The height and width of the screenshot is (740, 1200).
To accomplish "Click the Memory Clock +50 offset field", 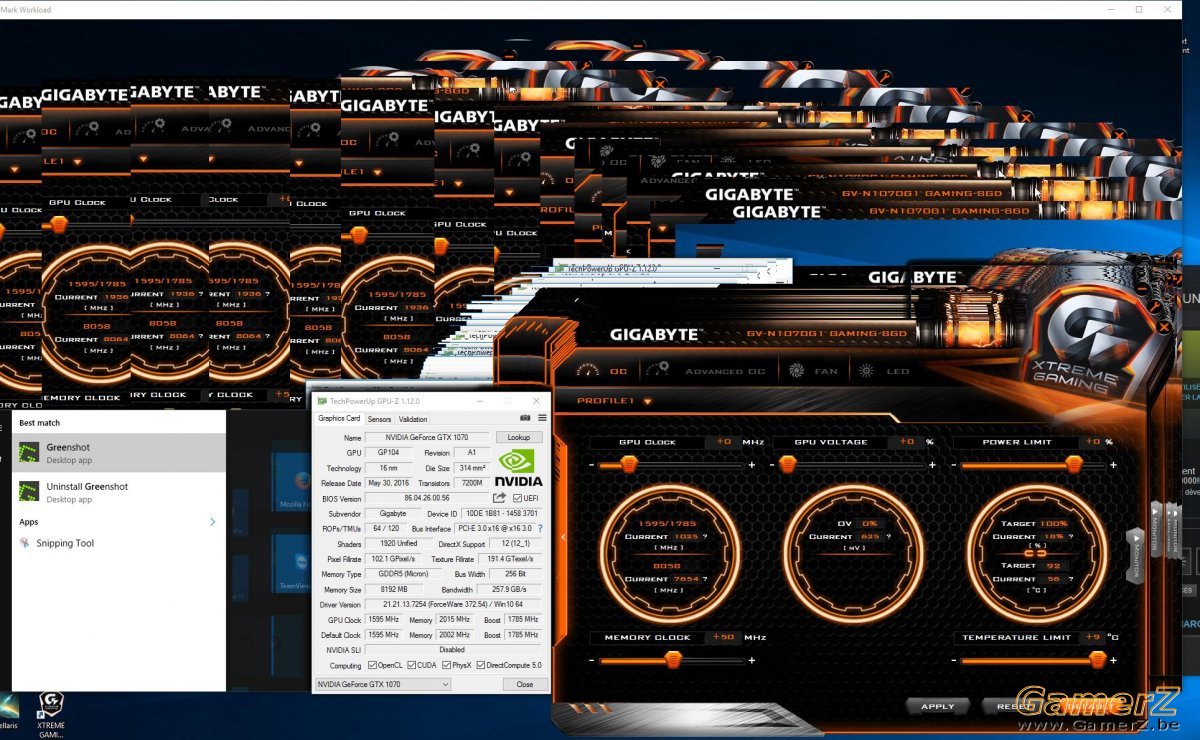I will point(721,637).
